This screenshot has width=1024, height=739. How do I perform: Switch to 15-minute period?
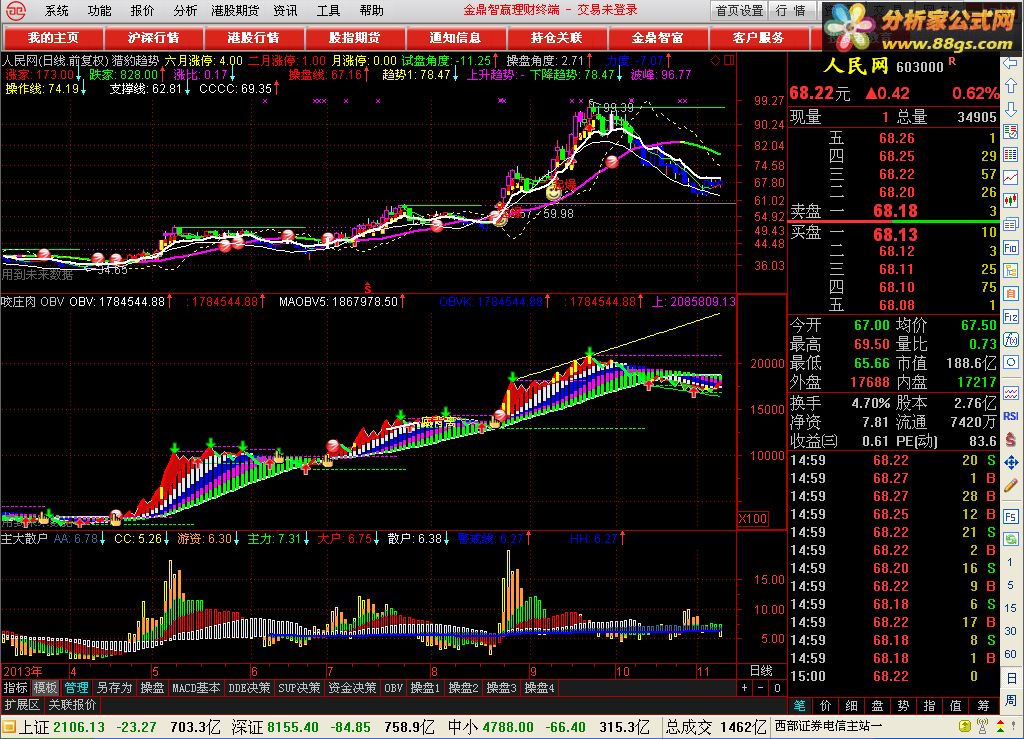point(1010,608)
